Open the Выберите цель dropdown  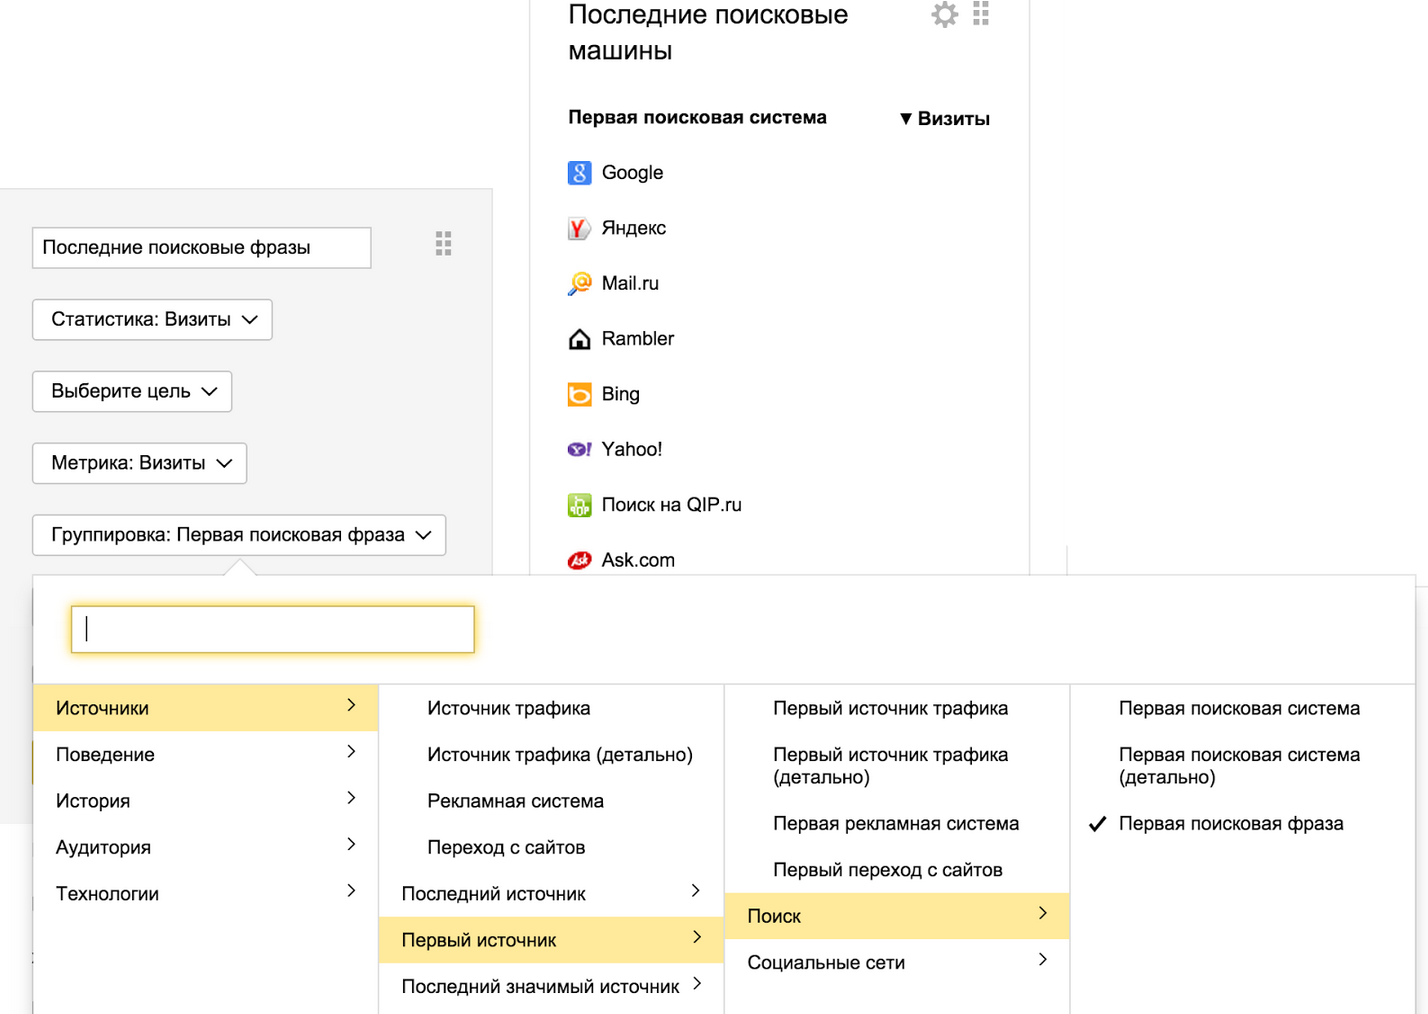click(x=132, y=392)
